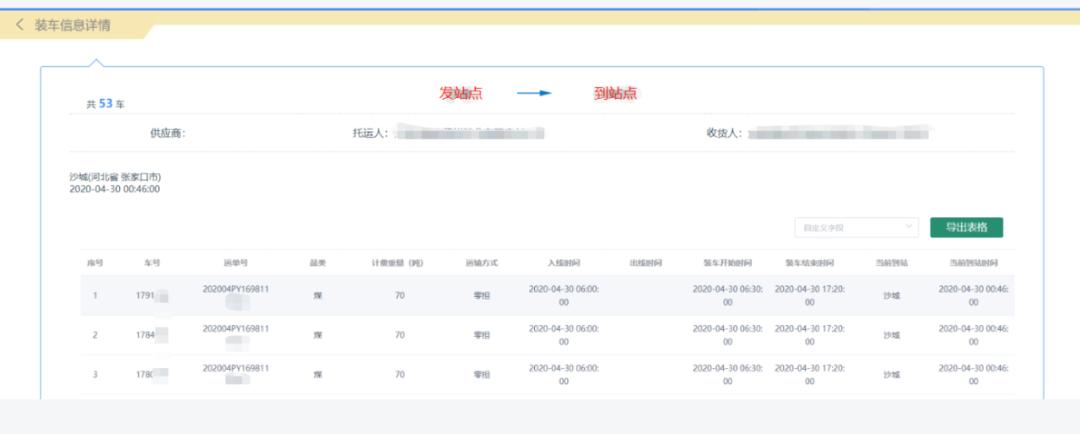The width and height of the screenshot is (1080, 434).
Task: Click the 入线时间 column header
Action: 563,263
